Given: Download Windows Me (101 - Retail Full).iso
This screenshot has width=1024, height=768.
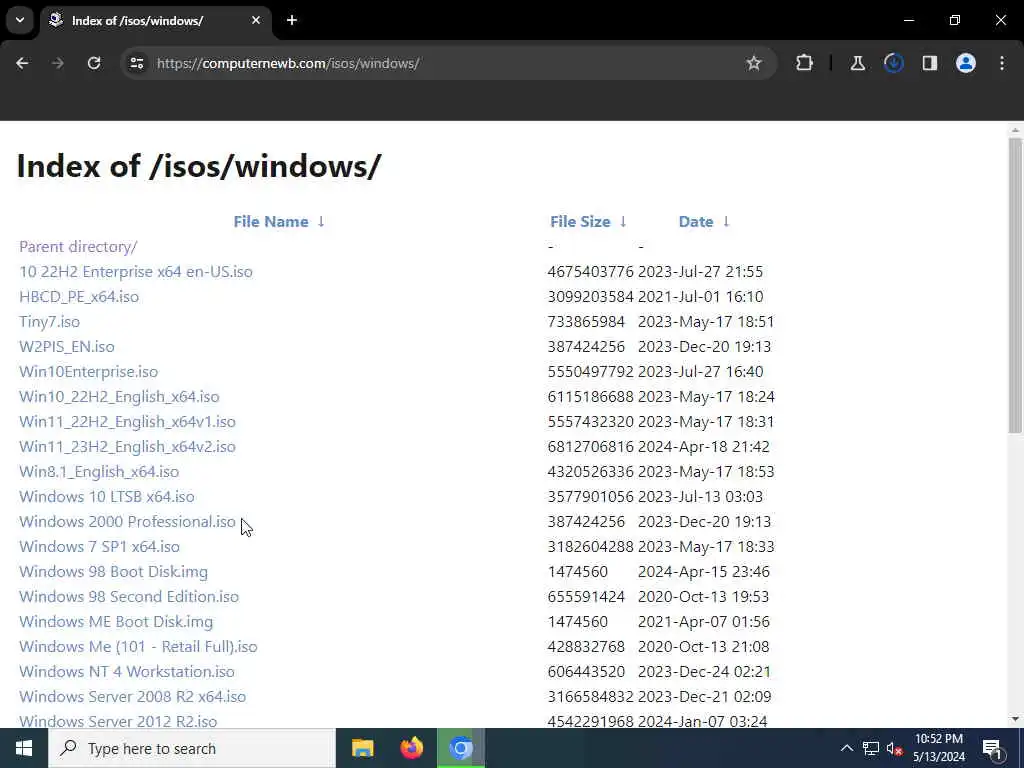Looking at the screenshot, I should 138,647.
